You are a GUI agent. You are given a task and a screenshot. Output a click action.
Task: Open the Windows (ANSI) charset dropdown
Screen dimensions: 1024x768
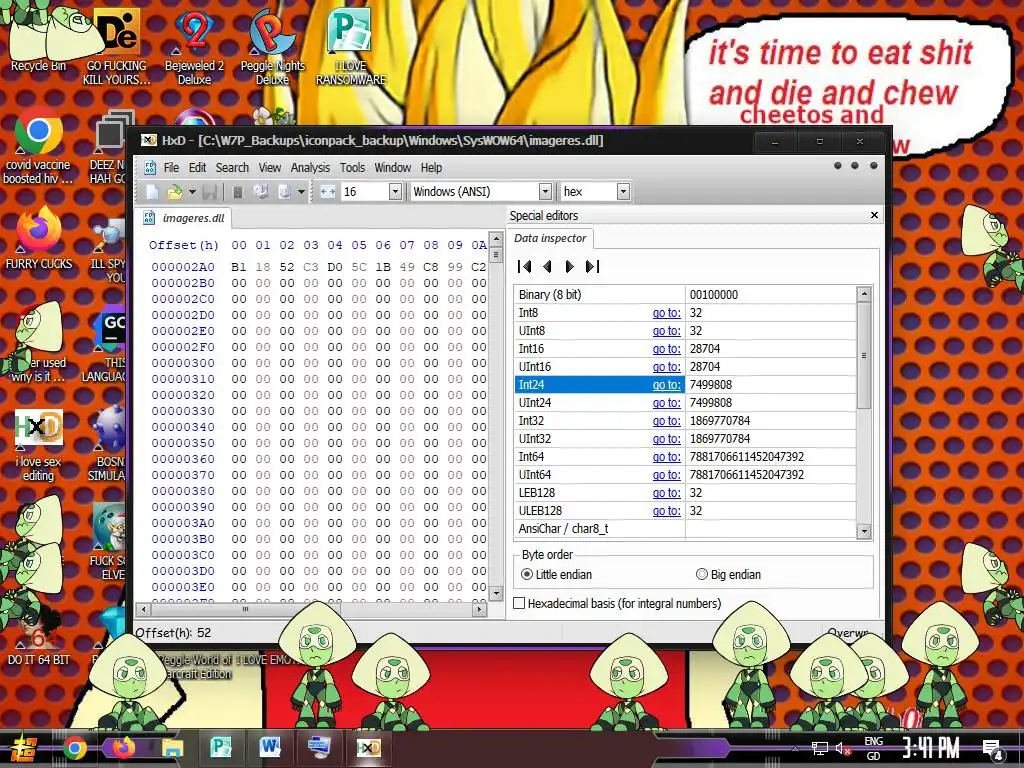coord(545,191)
